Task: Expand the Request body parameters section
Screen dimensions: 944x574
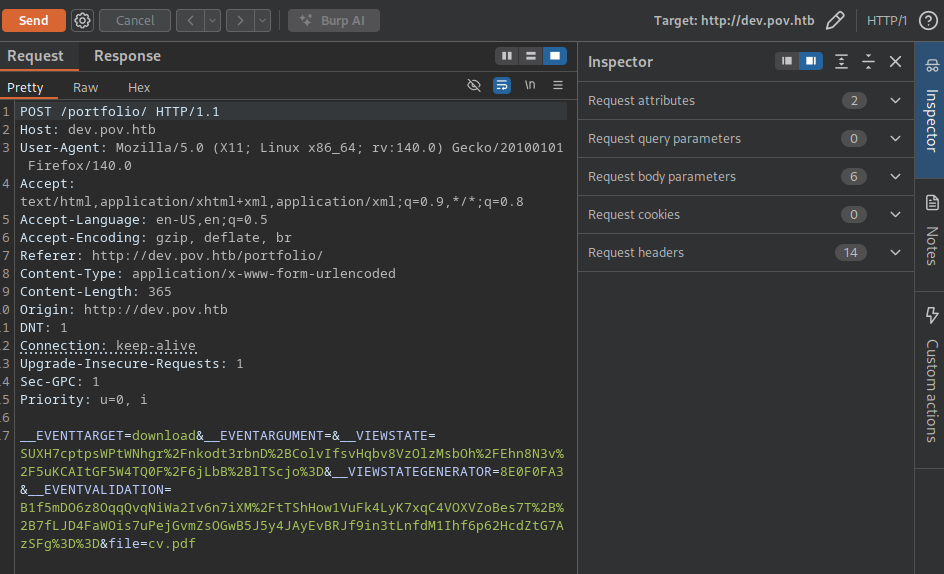Action: coord(895,177)
